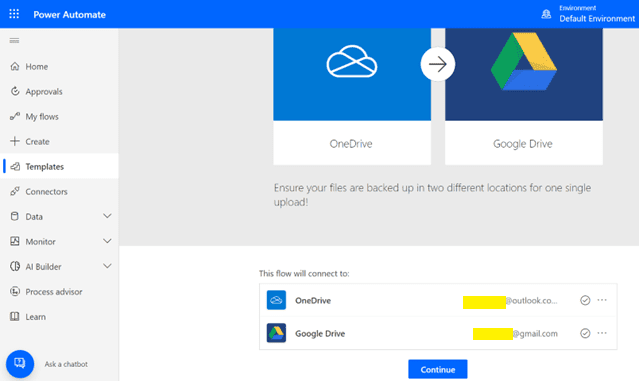Open Process advisor in sidebar
The image size is (639, 381).
pos(59,292)
